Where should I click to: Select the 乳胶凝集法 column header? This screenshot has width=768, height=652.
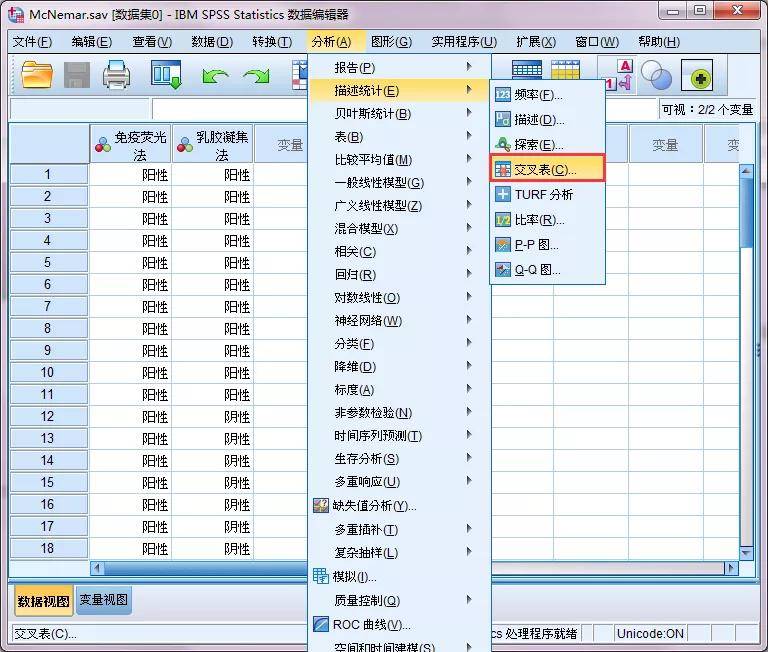click(x=213, y=144)
